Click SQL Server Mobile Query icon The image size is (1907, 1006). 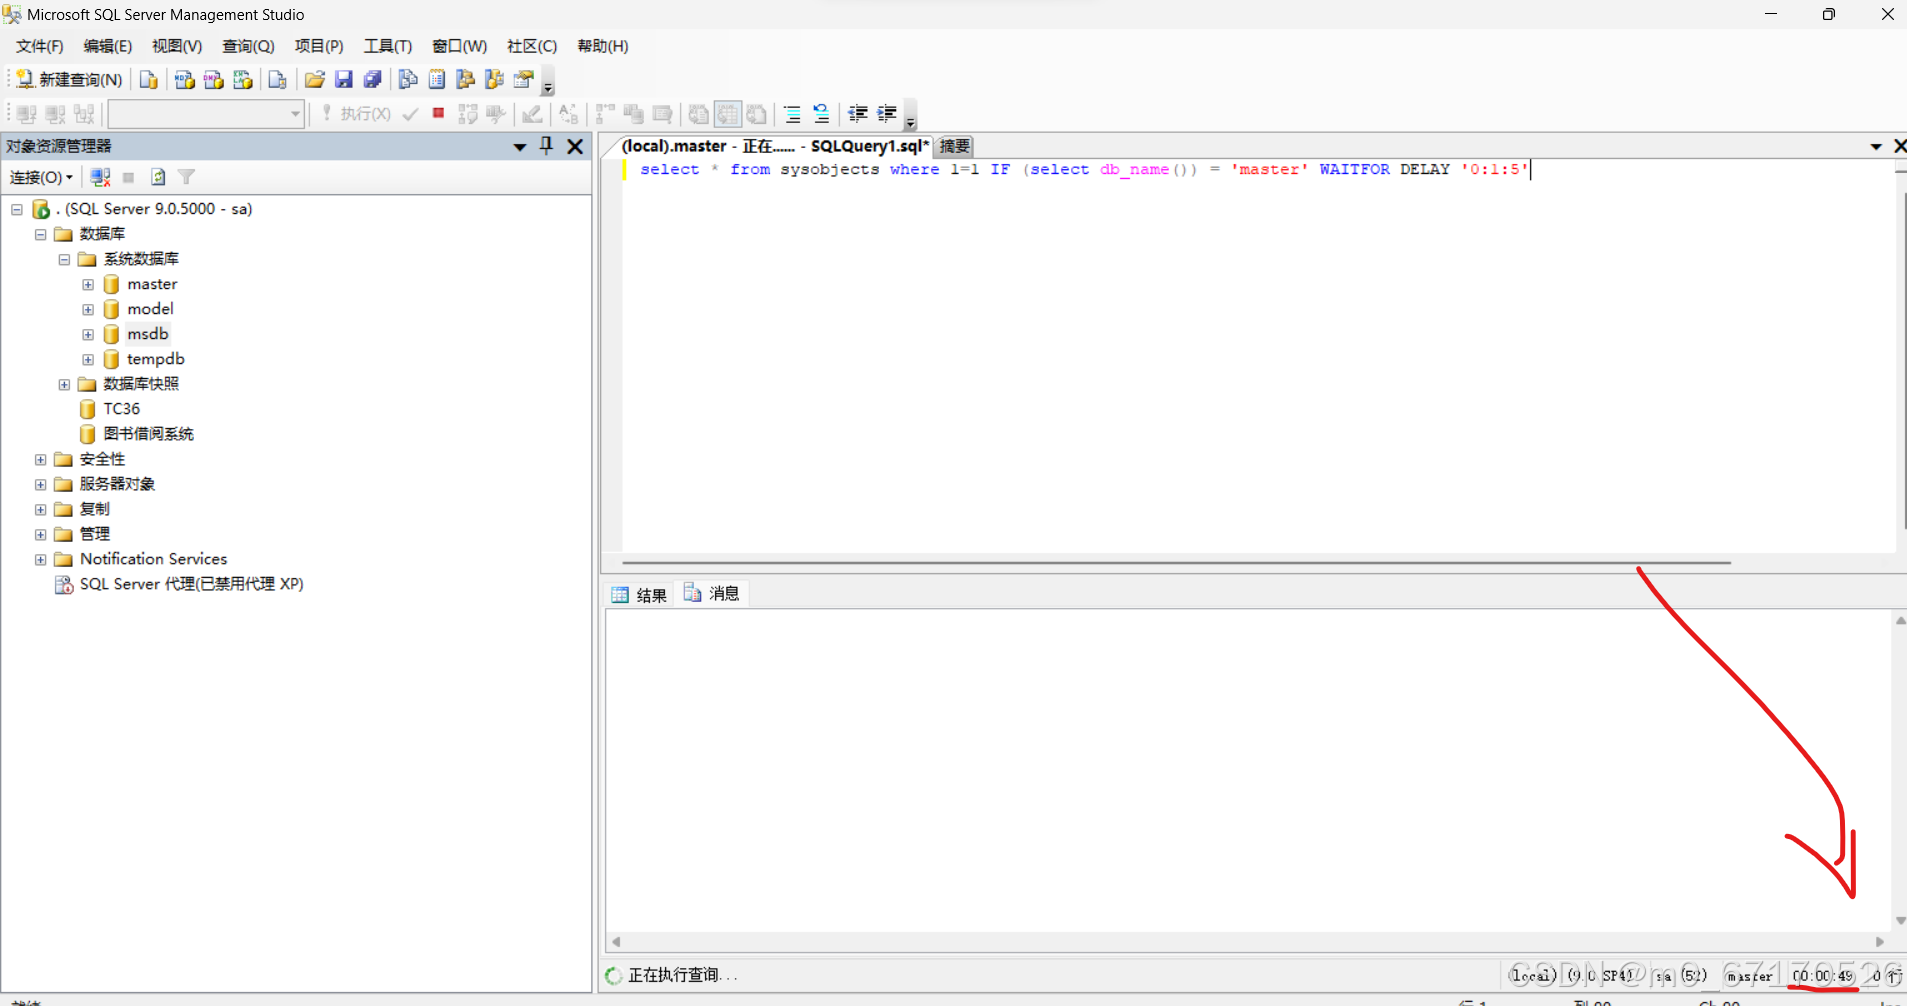coord(277,80)
